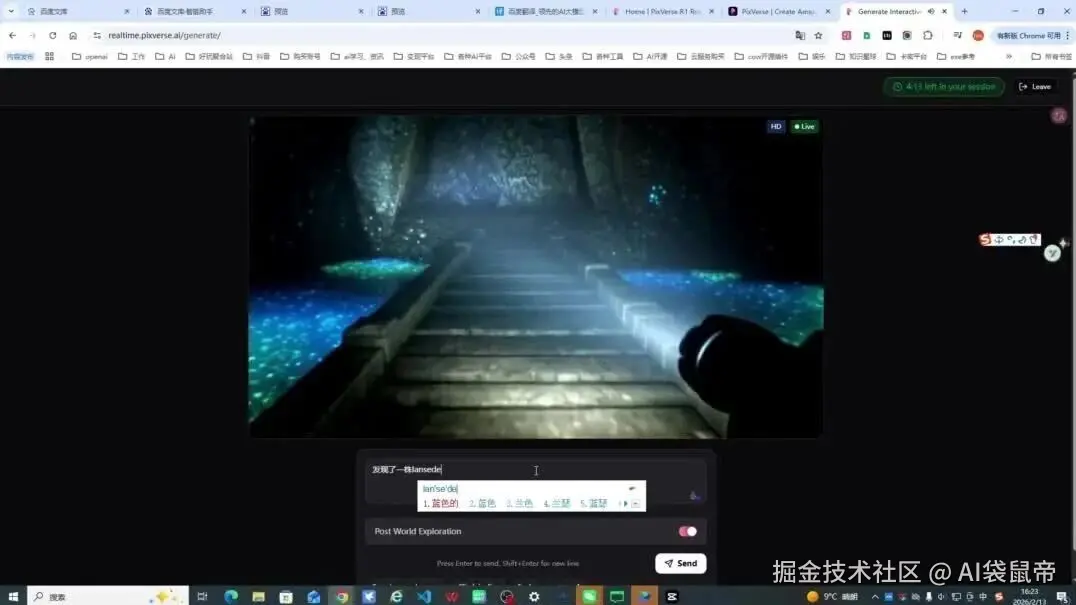The image size is (1076, 605).
Task: Open the weather widget showing 9°C
Action: click(x=832, y=596)
